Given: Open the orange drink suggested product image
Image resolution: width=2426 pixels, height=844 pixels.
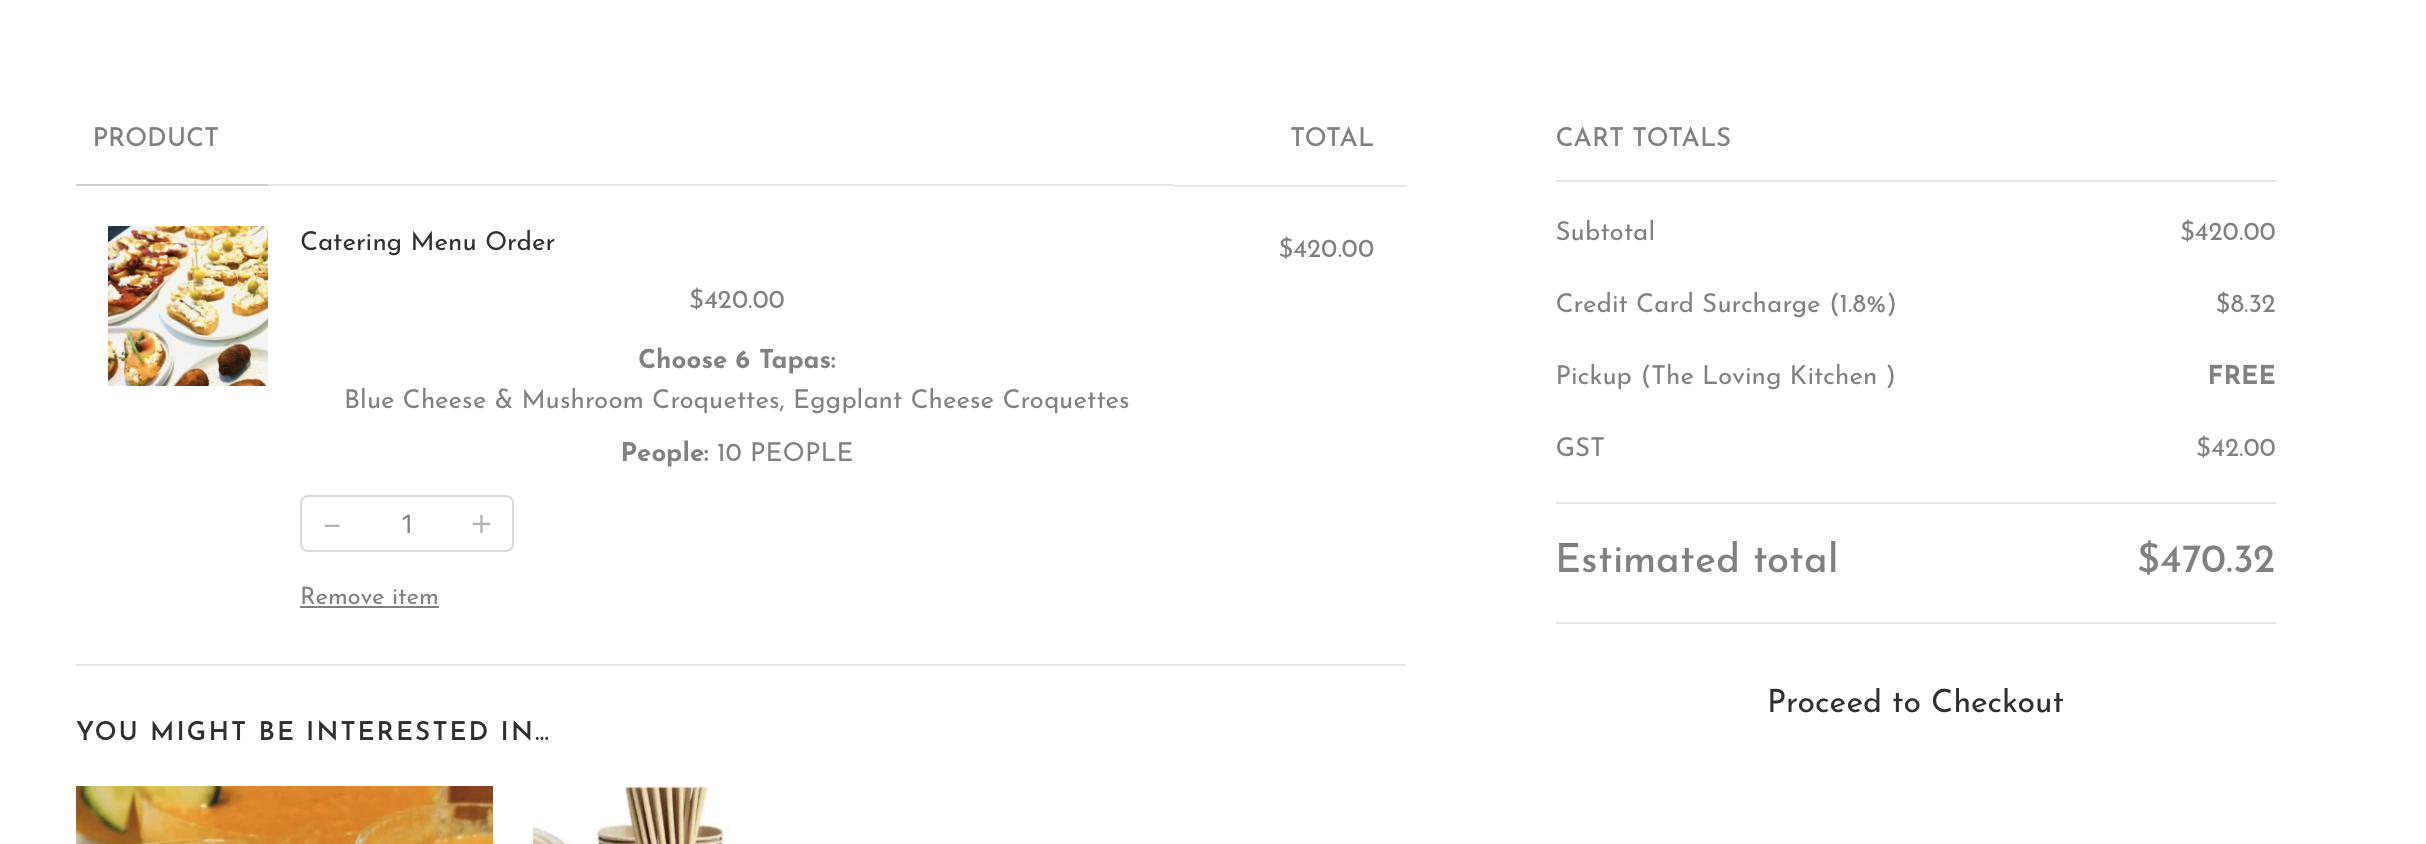Looking at the screenshot, I should [284, 814].
